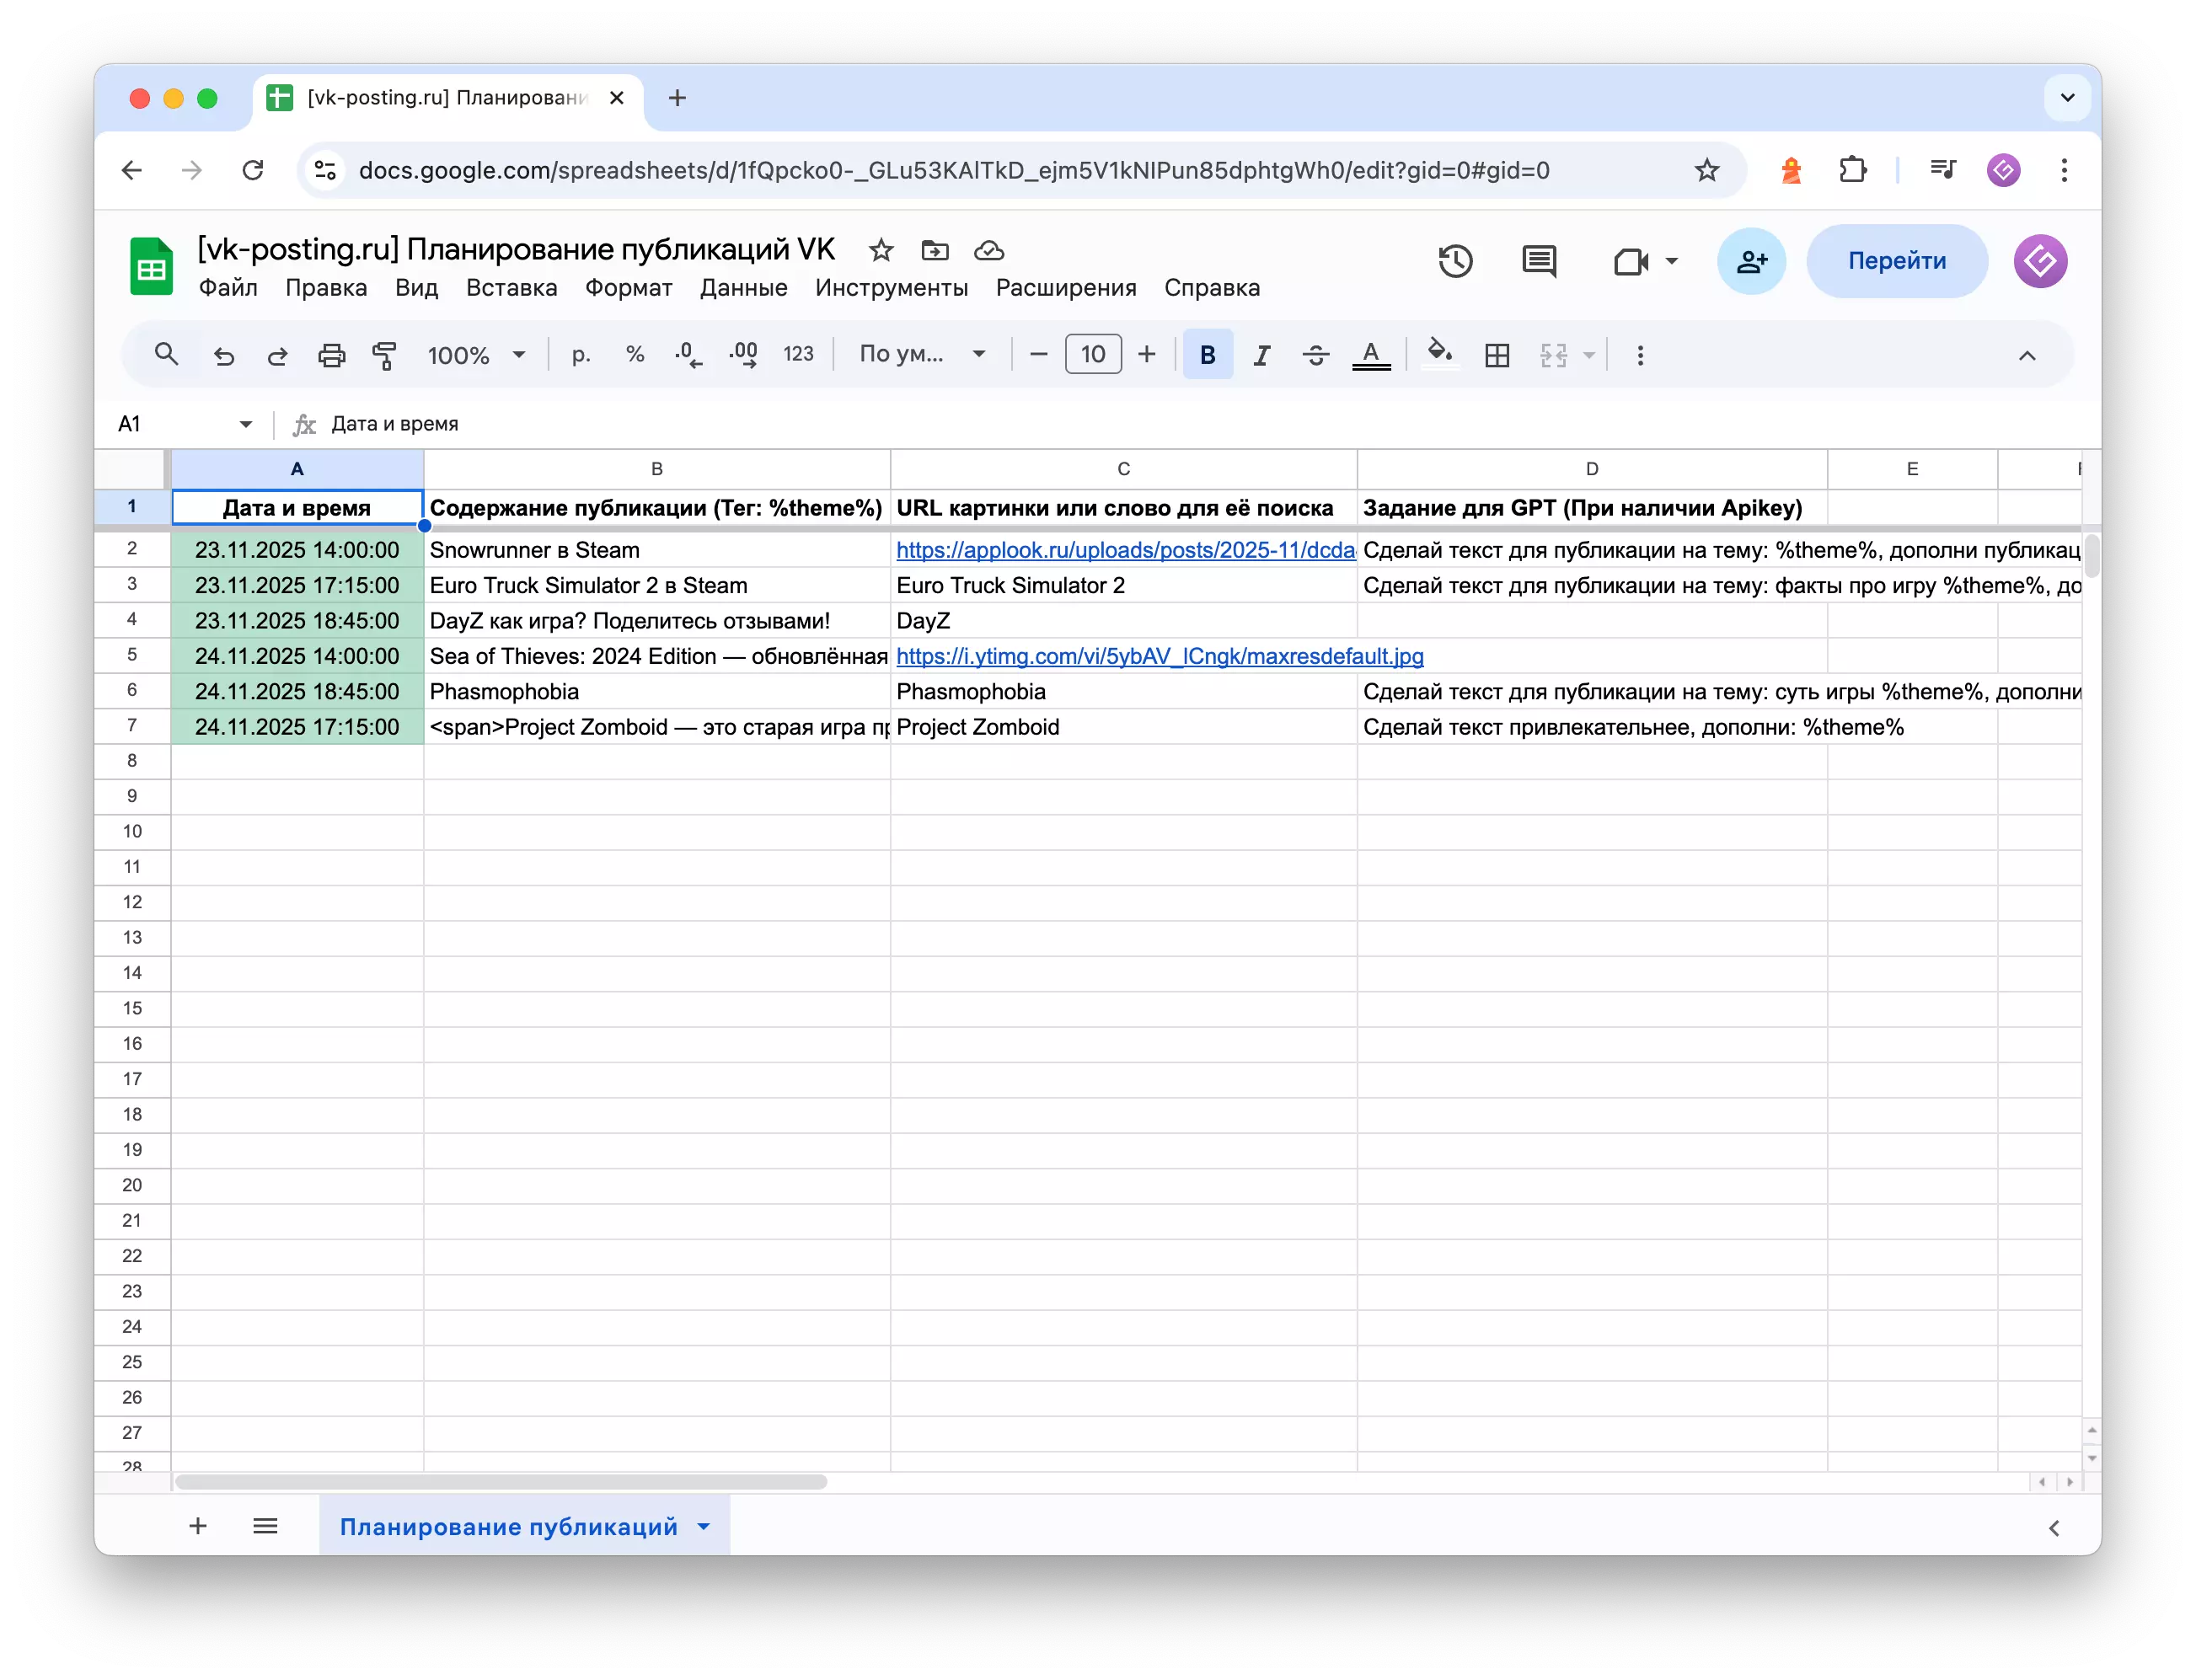This screenshot has height=1680, width=2196.
Task: Open the sheet tab dropdown arrow
Action: coord(704,1526)
